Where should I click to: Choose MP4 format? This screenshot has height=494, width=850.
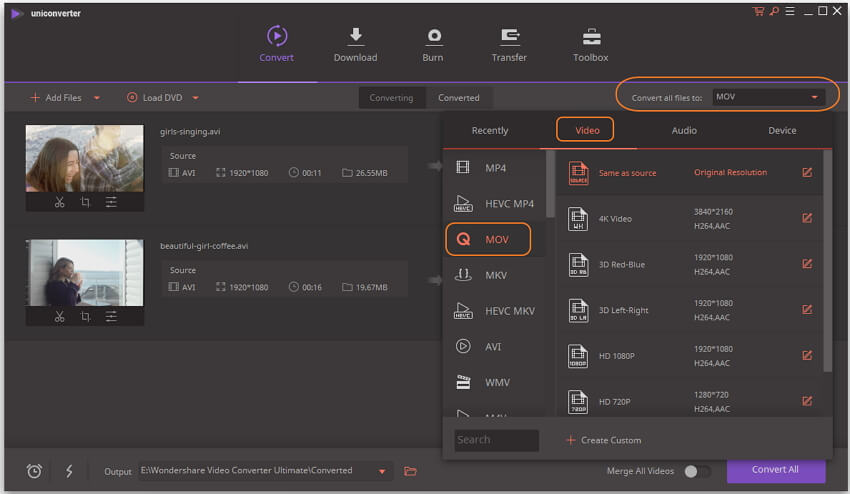[x=494, y=168]
